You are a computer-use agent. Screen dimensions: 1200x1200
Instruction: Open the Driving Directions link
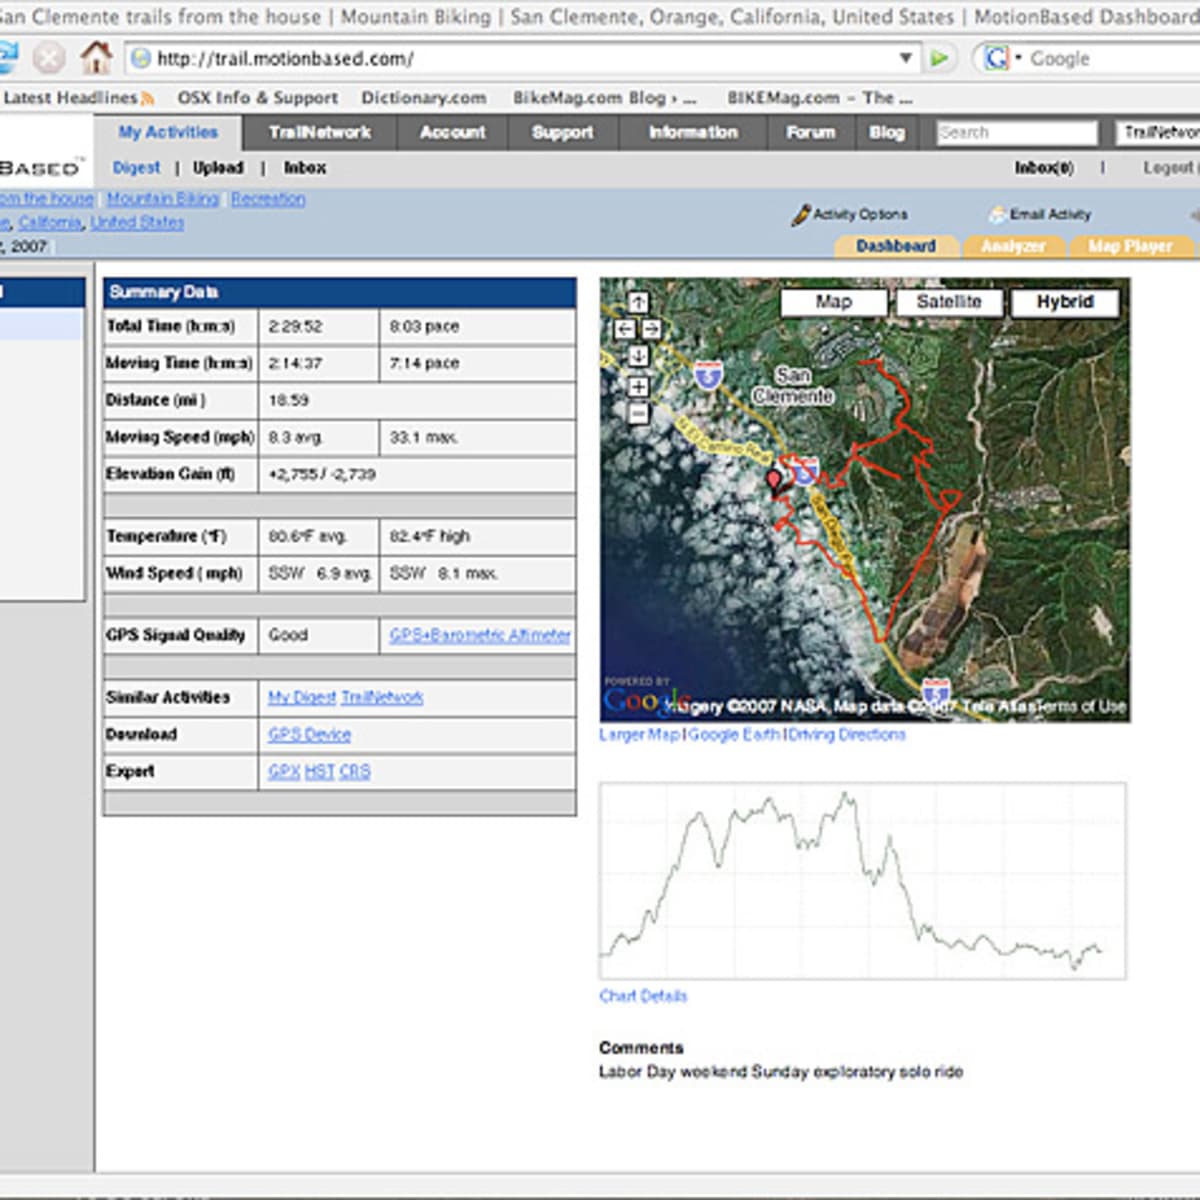click(x=846, y=734)
